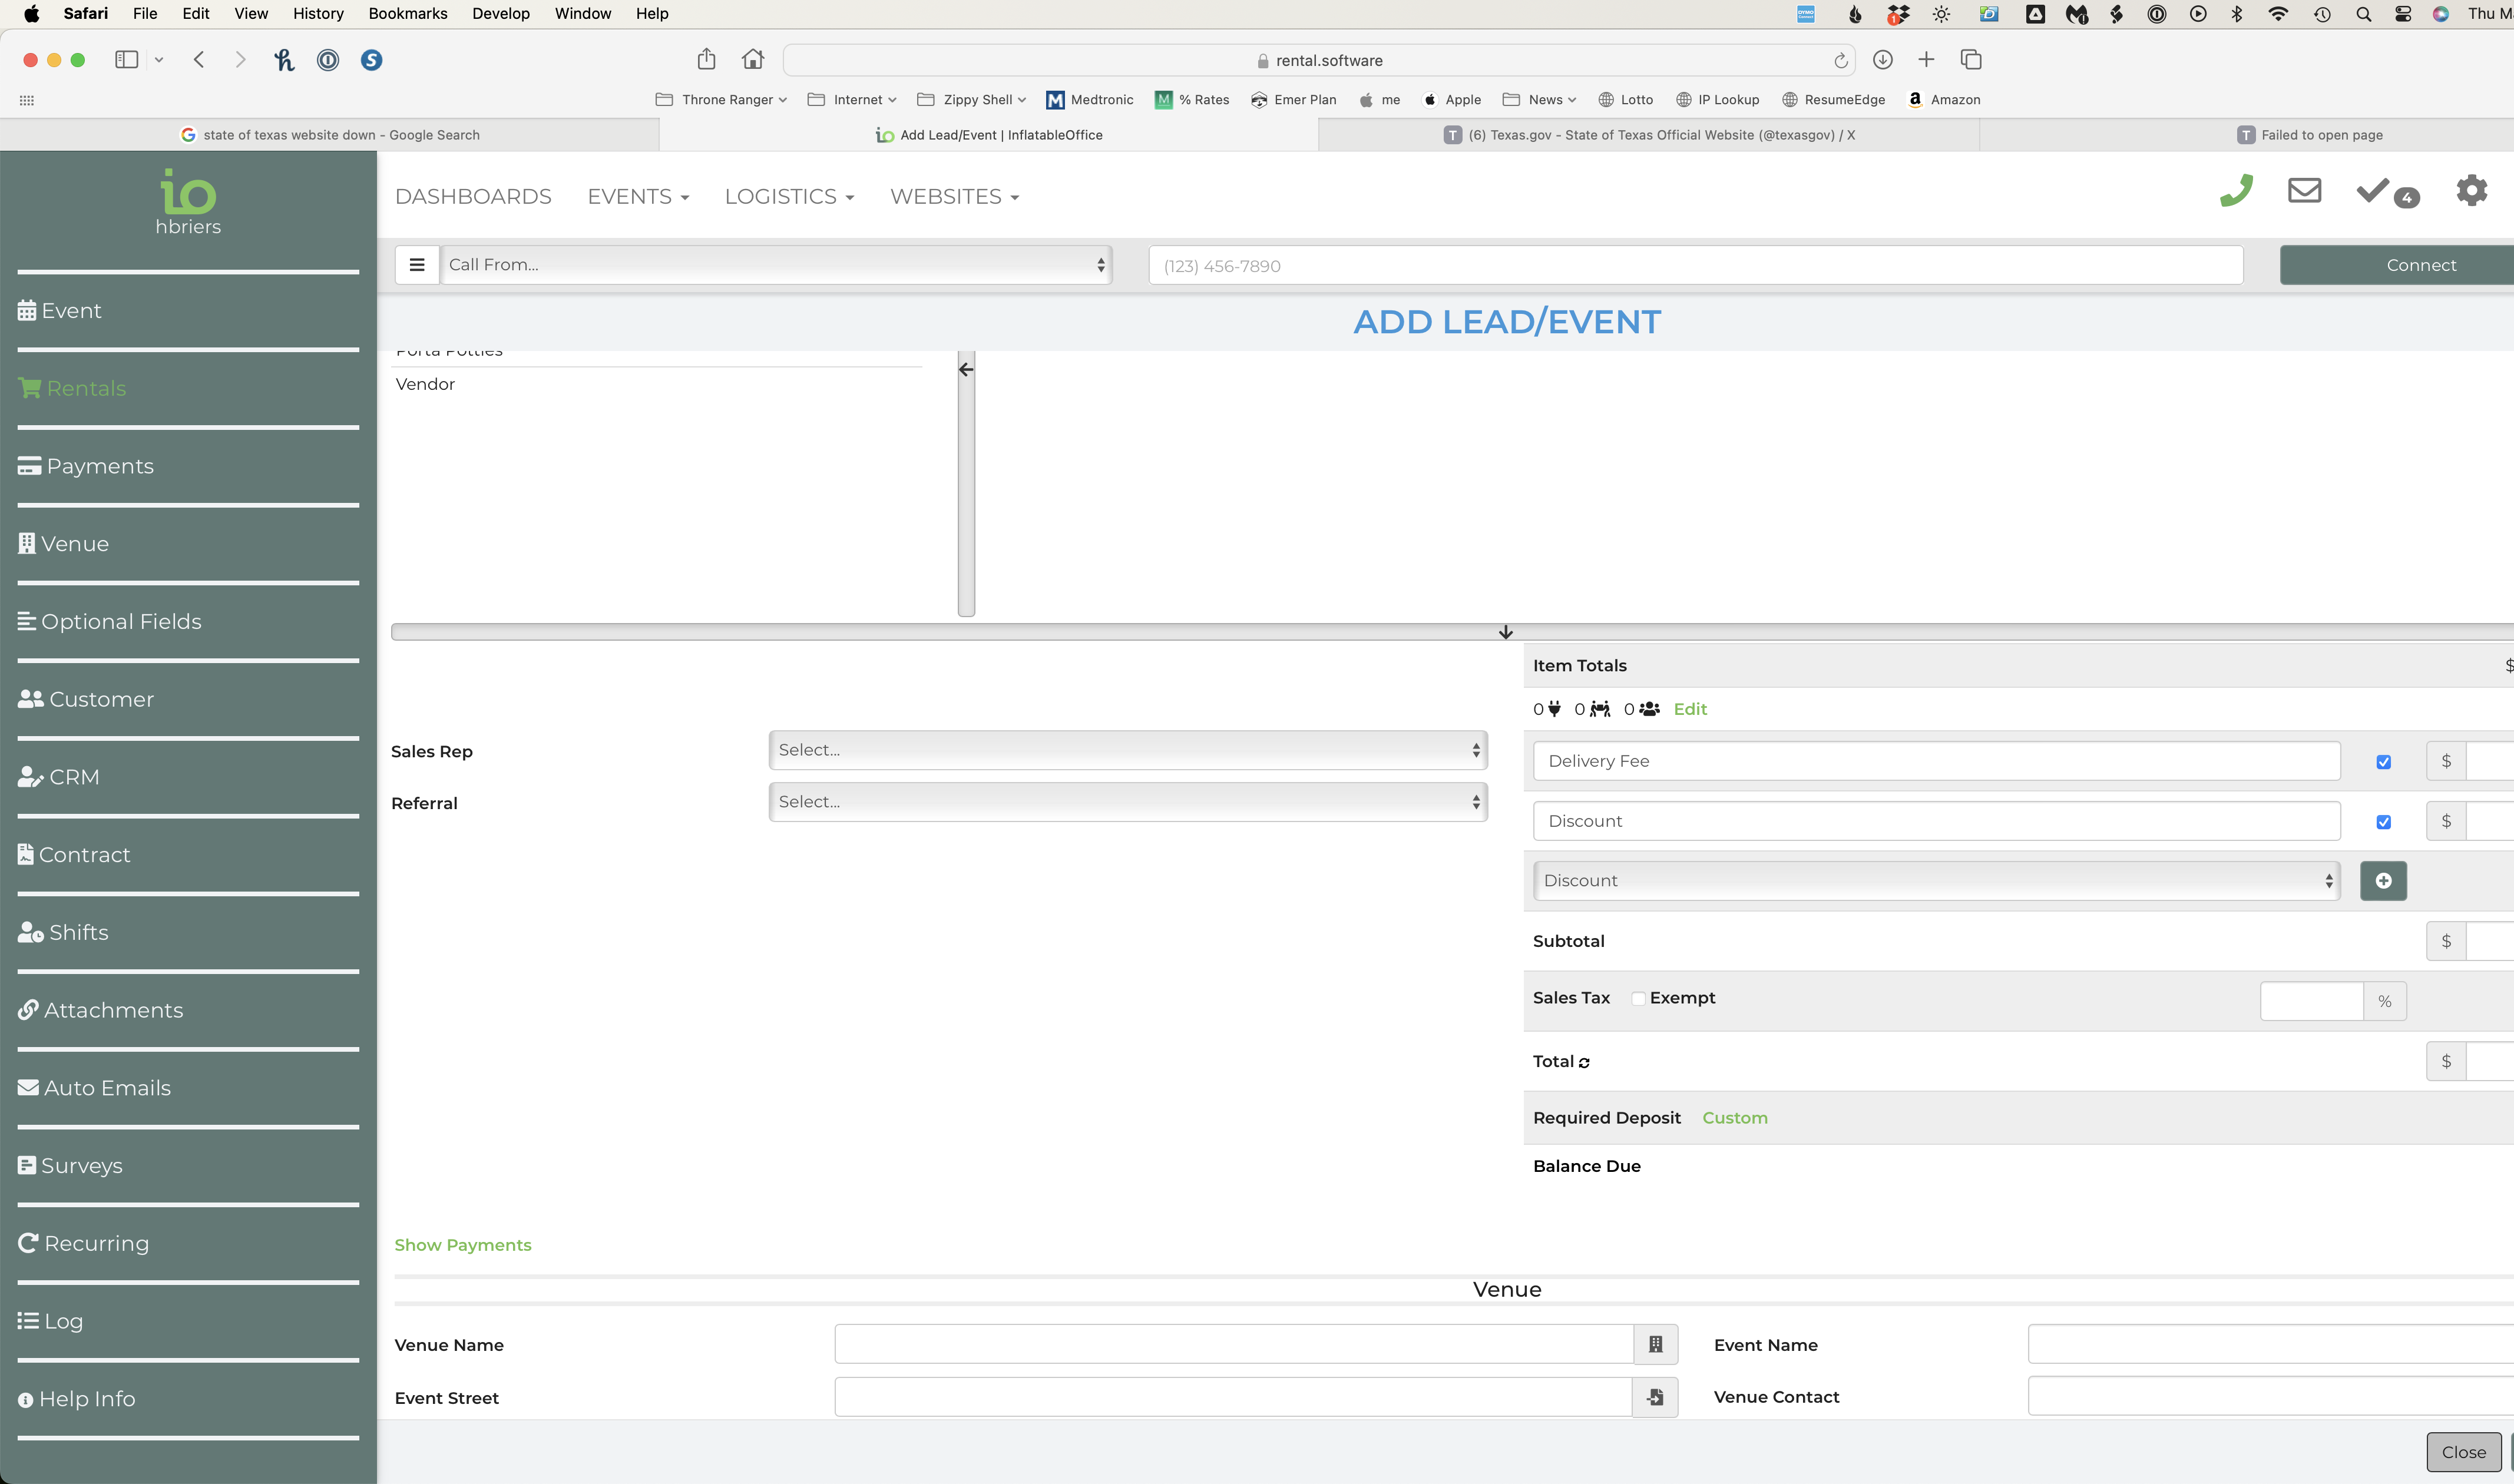Click the 1Password extension icon in toolbar
The height and width of the screenshot is (1484, 2514).
coord(327,60)
